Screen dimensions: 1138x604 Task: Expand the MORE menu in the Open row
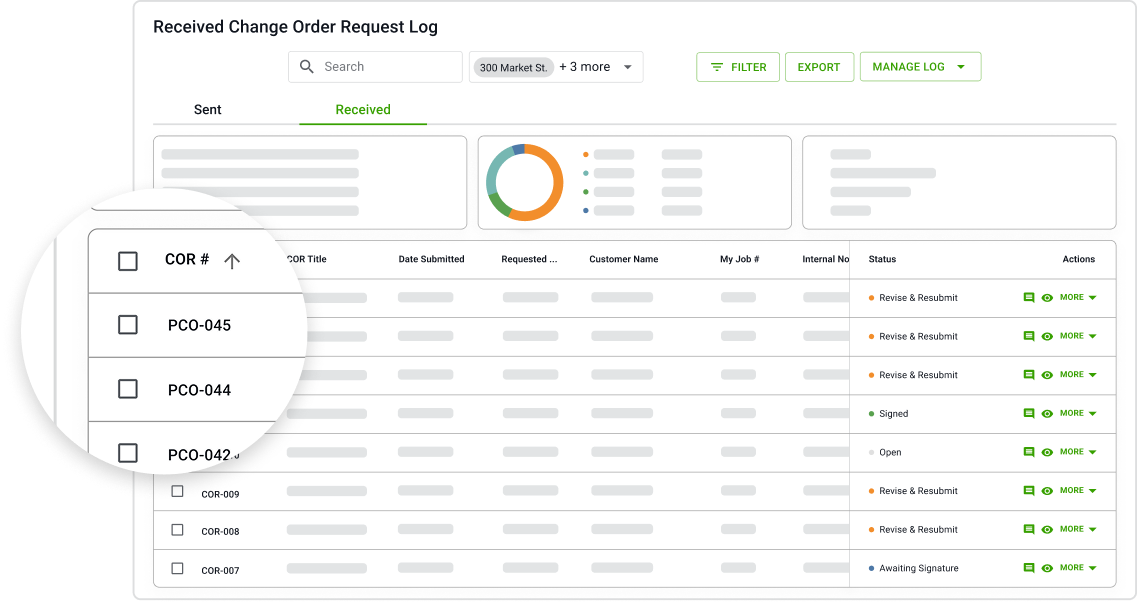(x=1078, y=452)
